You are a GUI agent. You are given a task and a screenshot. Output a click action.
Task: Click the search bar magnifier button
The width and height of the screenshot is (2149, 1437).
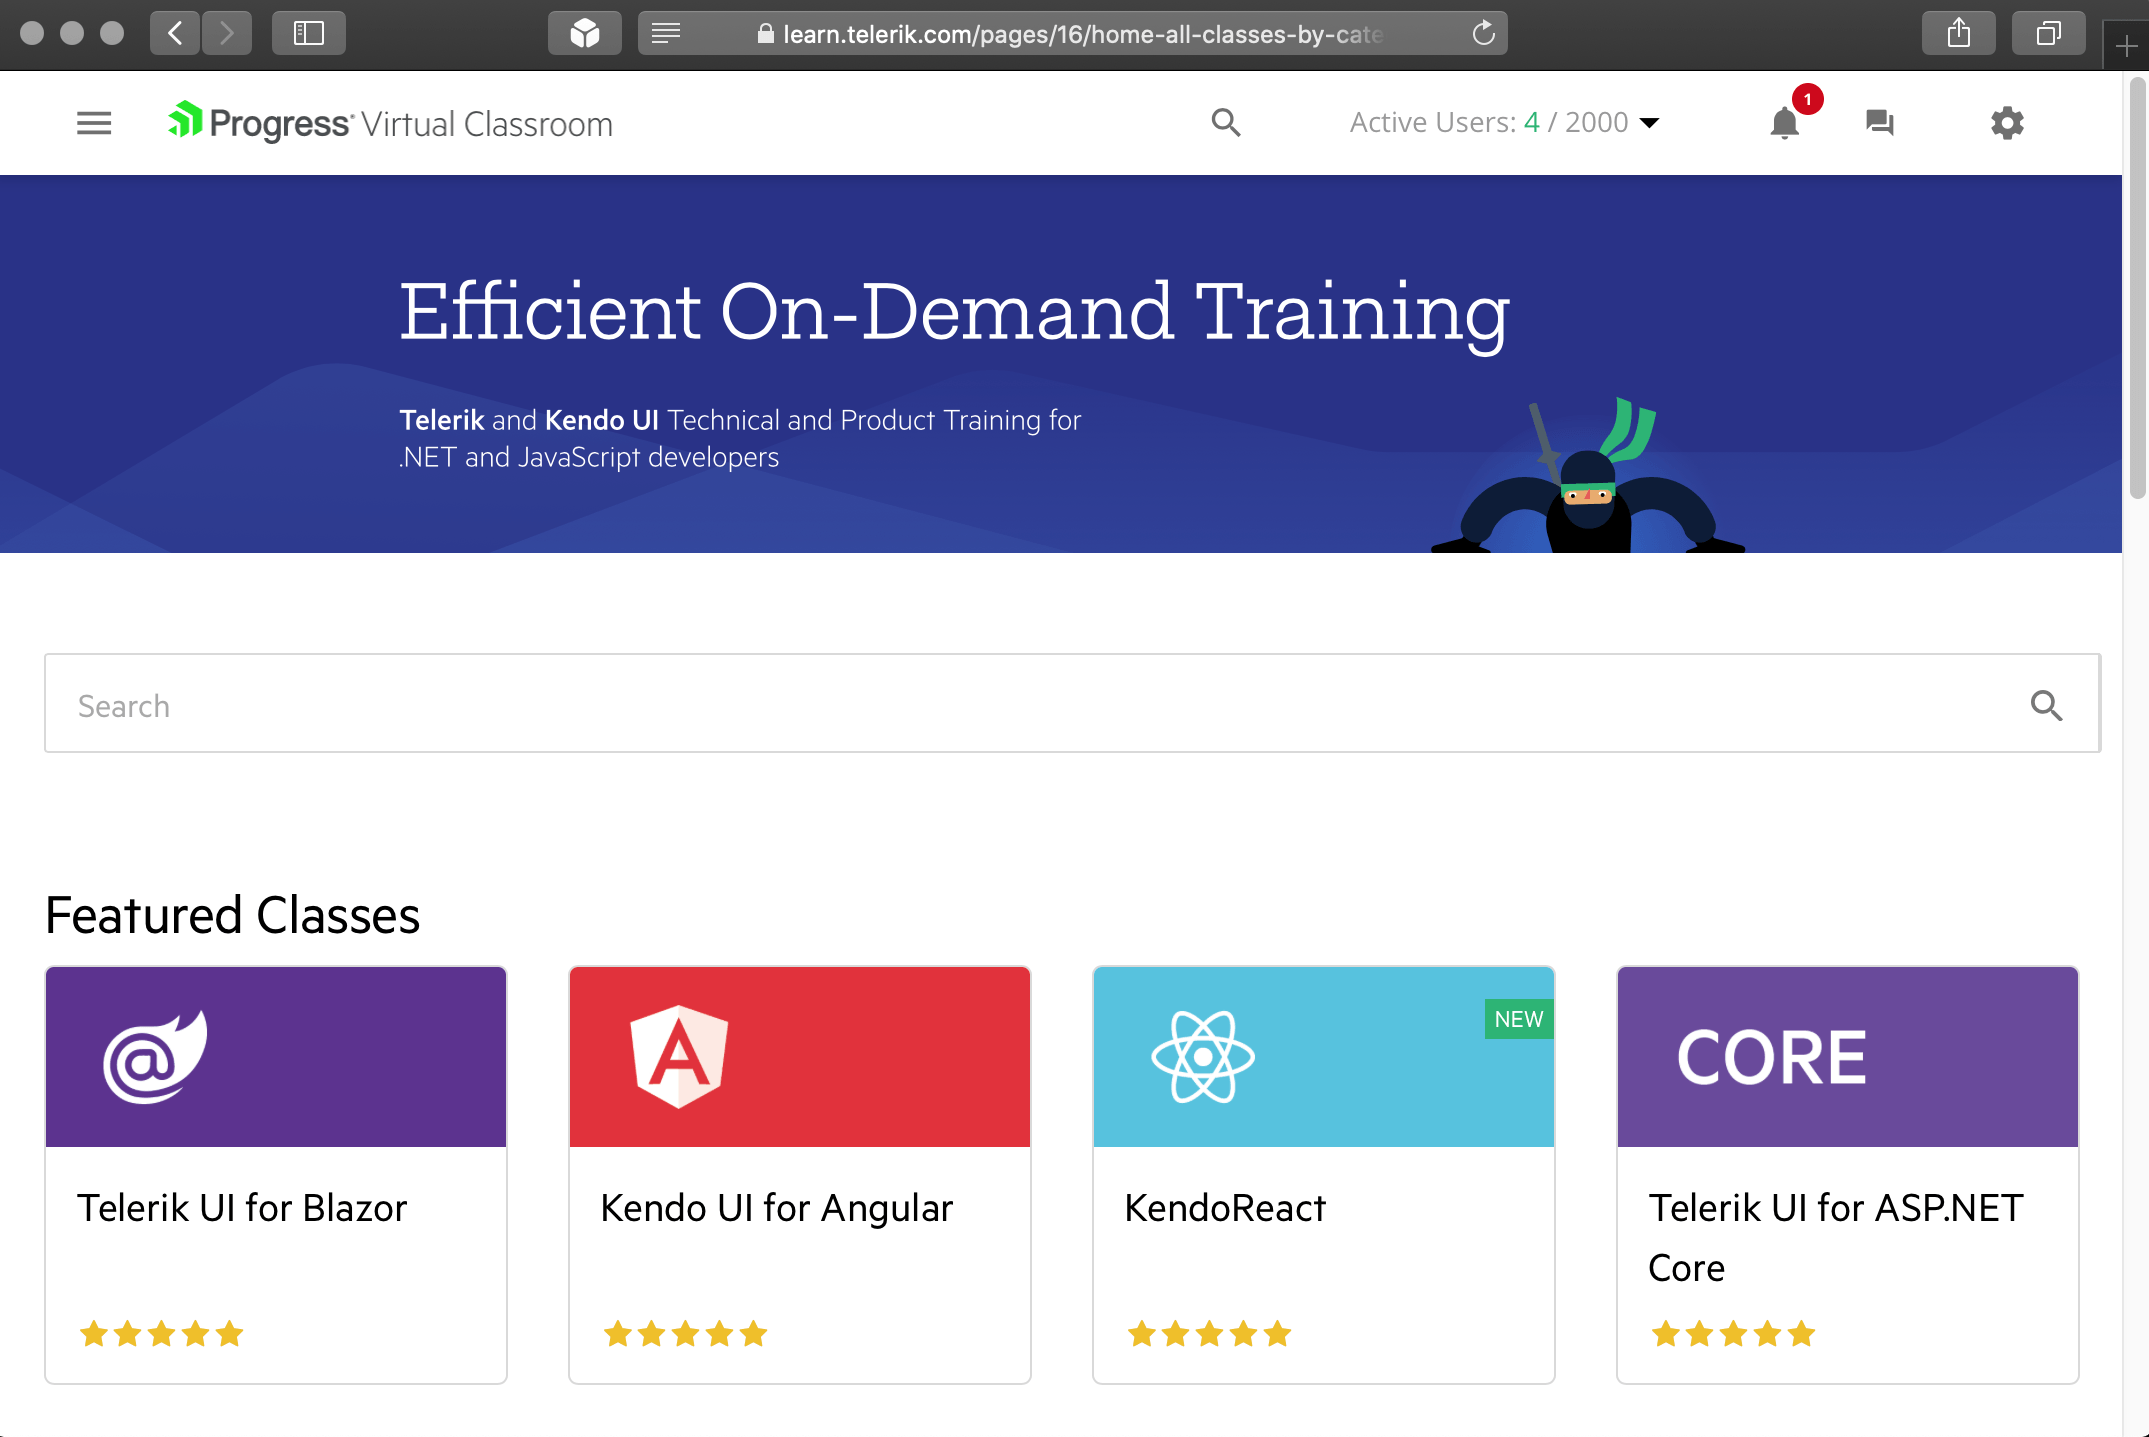[x=2046, y=706]
